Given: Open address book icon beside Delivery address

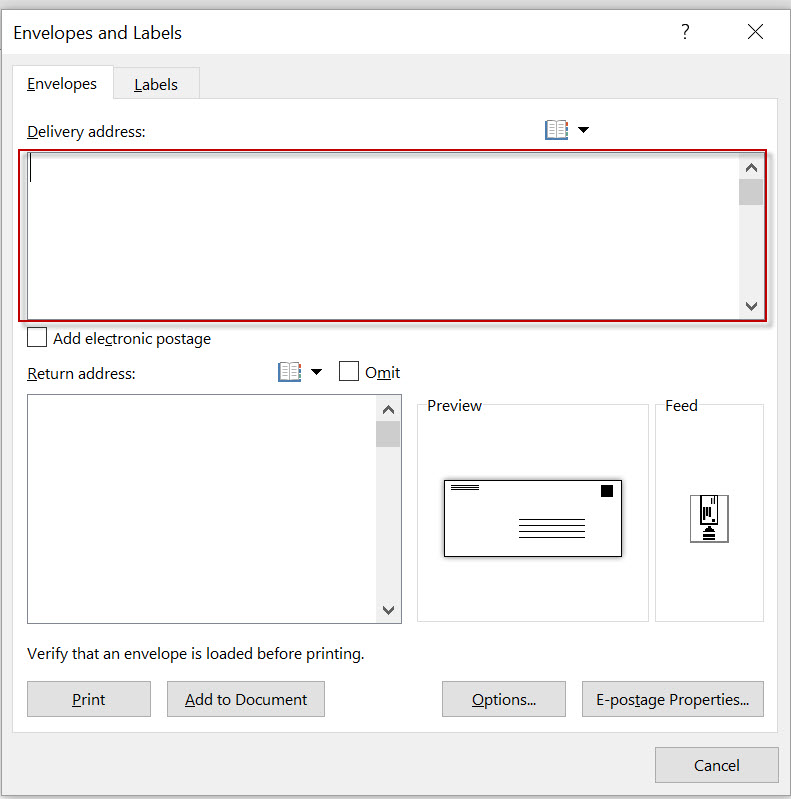Looking at the screenshot, I should click(556, 130).
